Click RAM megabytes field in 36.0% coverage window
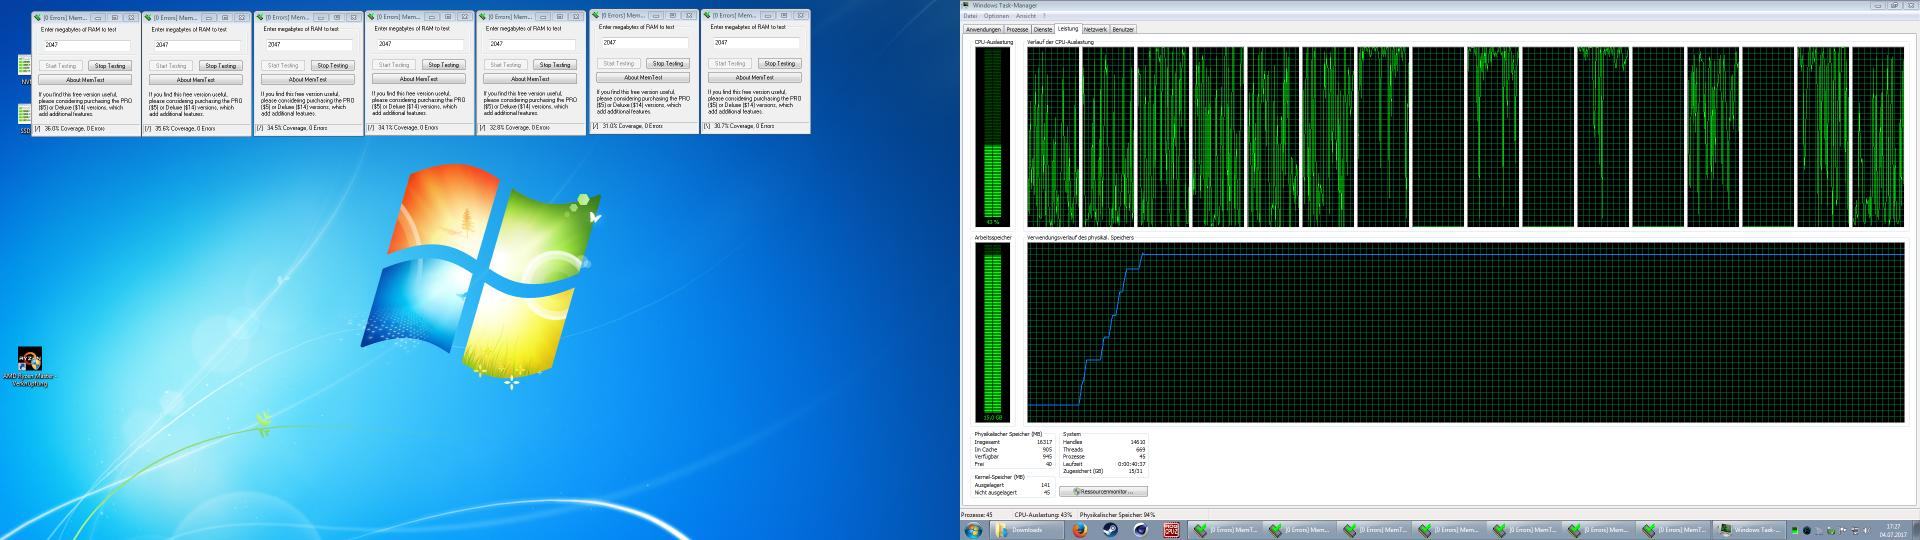This screenshot has height=540, width=1920. point(86,45)
